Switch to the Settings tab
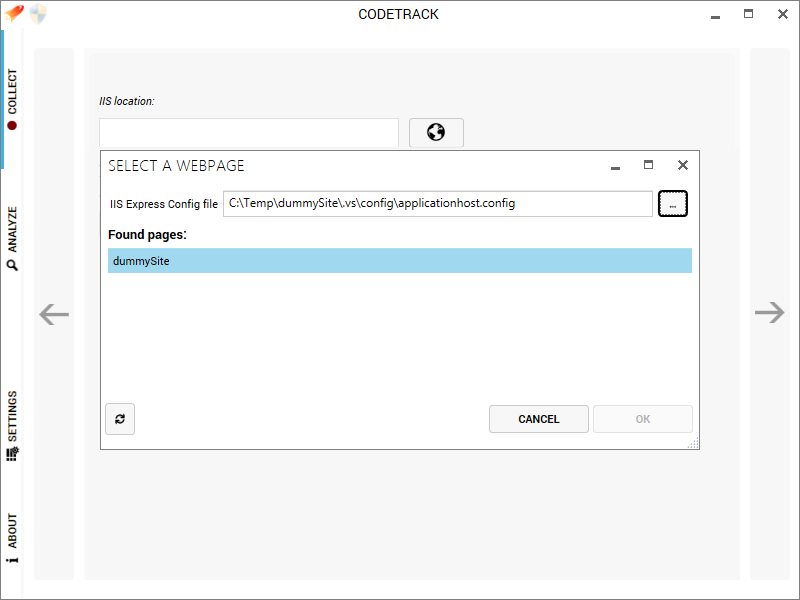The width and height of the screenshot is (800, 600). click(x=12, y=426)
